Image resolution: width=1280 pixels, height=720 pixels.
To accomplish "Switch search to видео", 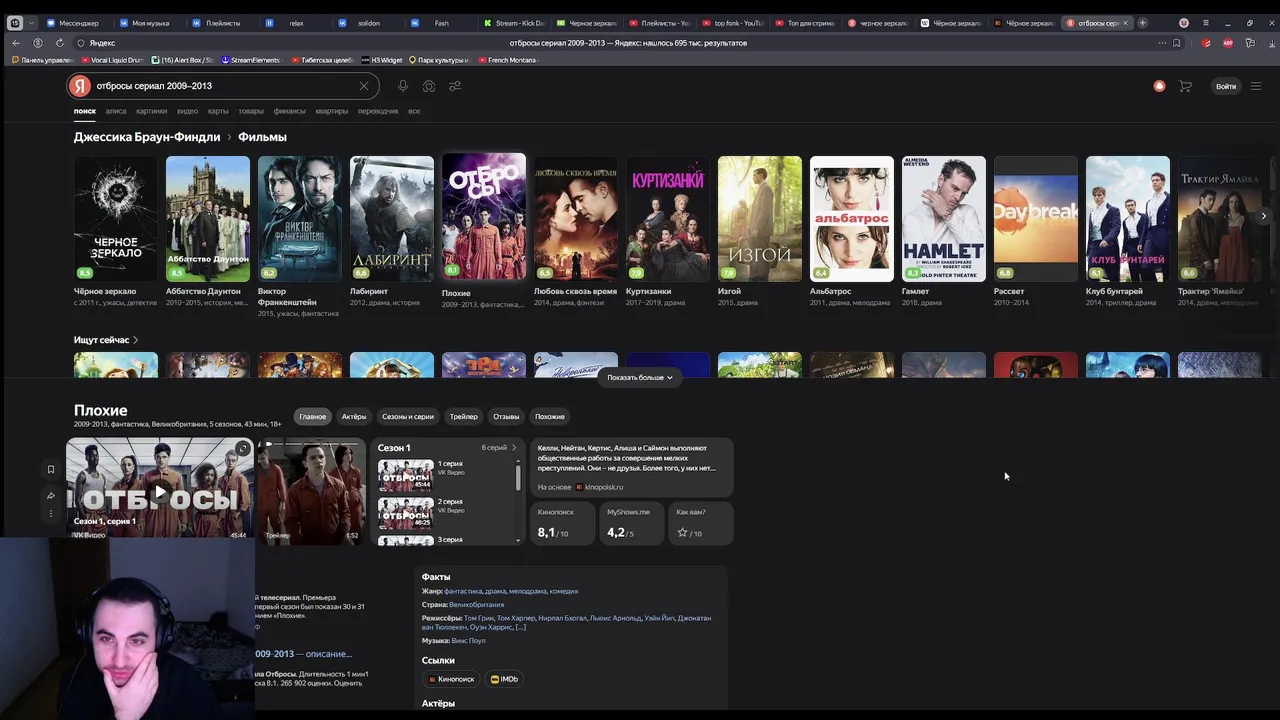I will click(x=188, y=111).
